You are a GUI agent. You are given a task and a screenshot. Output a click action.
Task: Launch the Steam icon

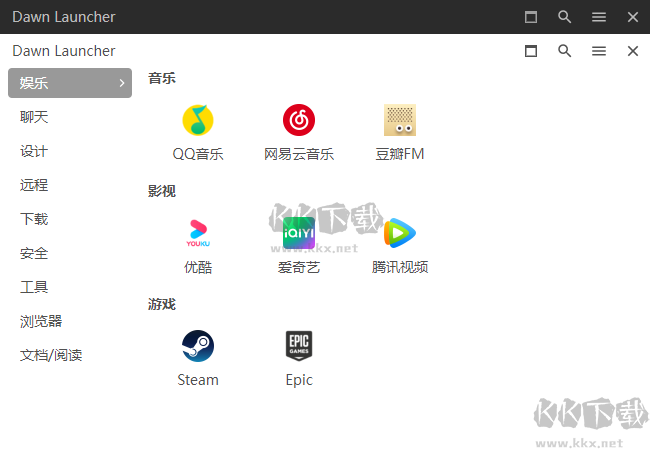coord(198,346)
